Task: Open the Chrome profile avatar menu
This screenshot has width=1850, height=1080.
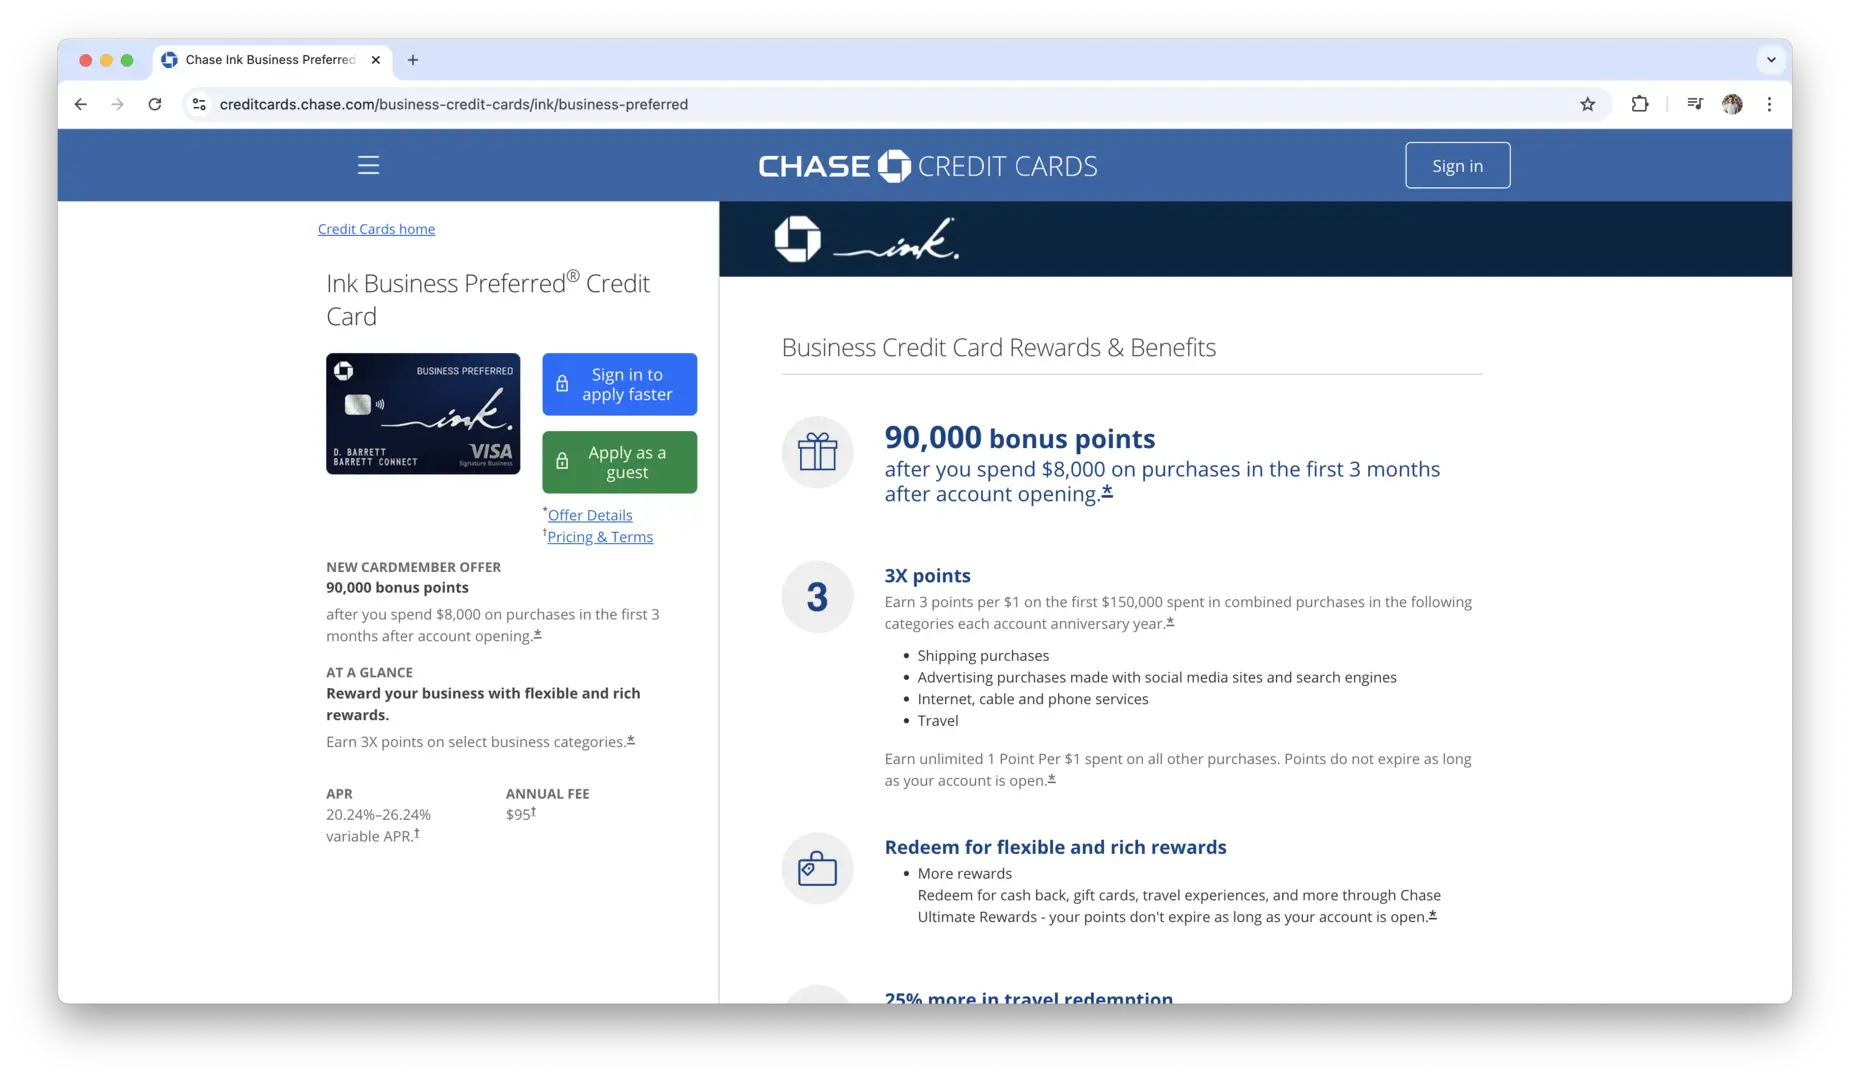Action: pos(1732,104)
